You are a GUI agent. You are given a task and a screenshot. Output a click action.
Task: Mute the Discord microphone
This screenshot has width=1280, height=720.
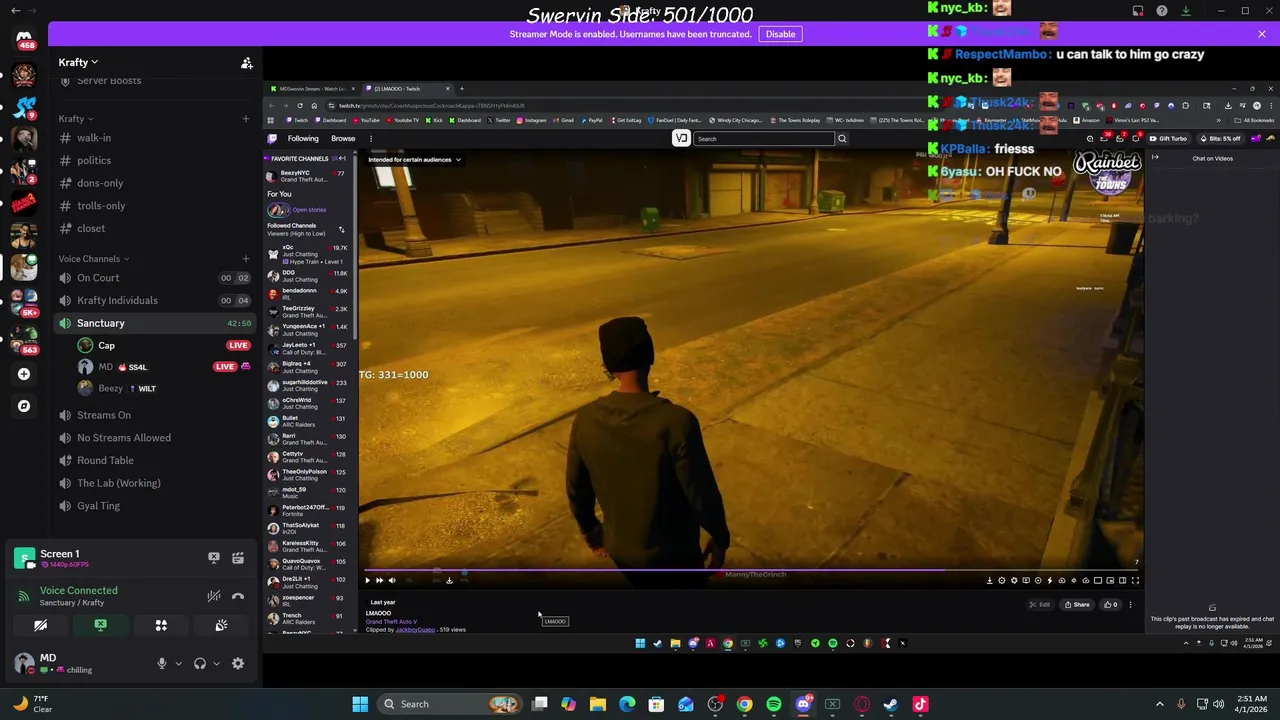[x=161, y=663]
